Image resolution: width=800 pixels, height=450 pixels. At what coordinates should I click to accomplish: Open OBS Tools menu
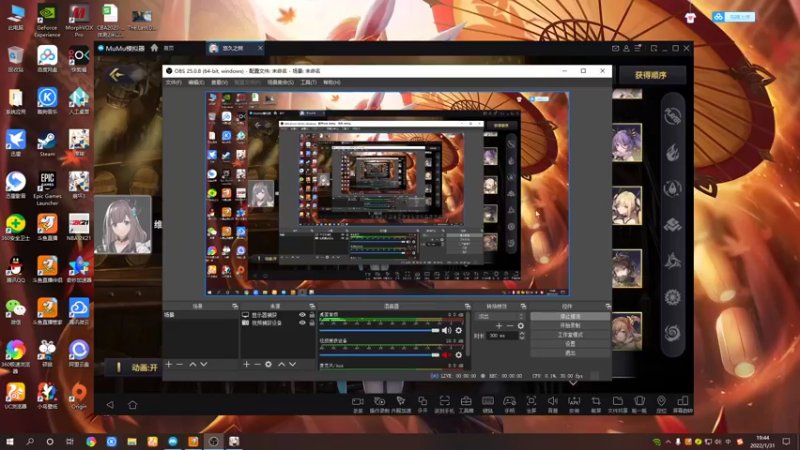pyautogui.click(x=308, y=83)
